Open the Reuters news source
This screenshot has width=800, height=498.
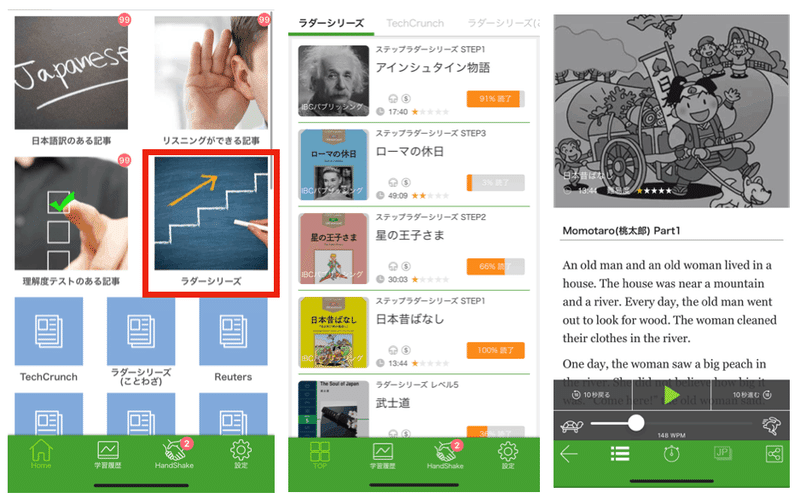[233, 340]
